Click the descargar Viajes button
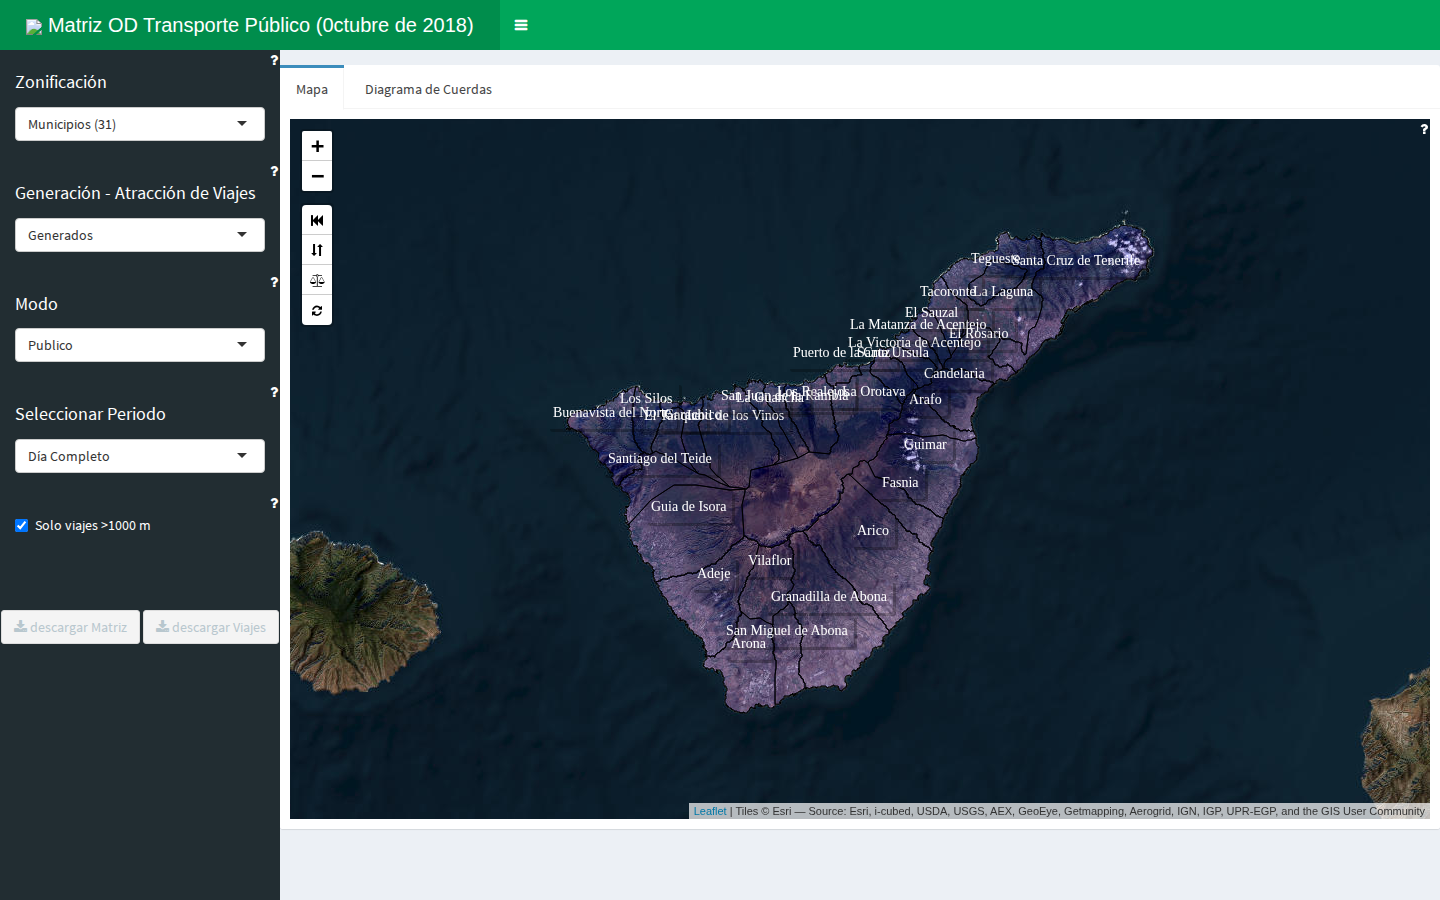1440x900 pixels. coord(211,627)
